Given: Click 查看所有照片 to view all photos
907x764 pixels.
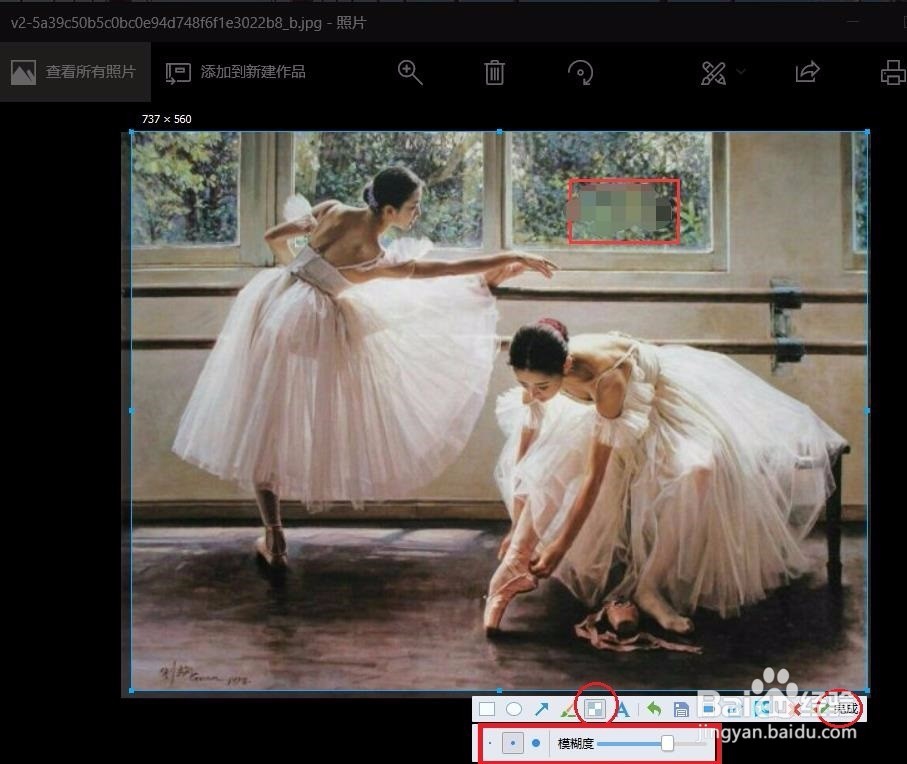Looking at the screenshot, I should point(75,72).
